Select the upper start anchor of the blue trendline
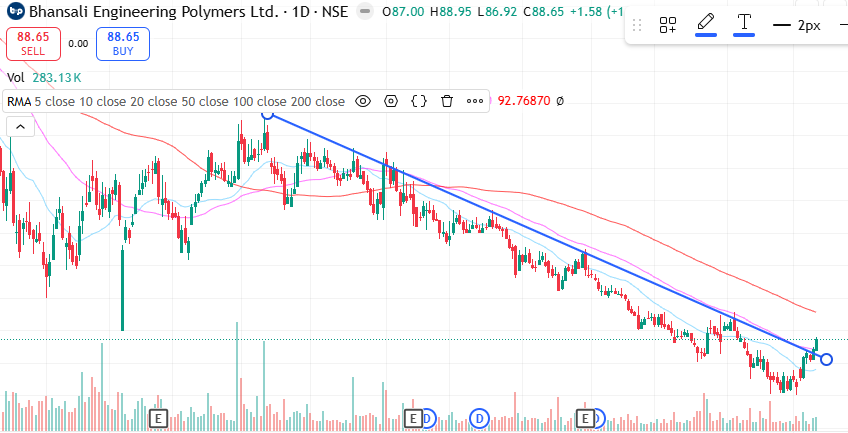The height and width of the screenshot is (433, 848). tap(267, 114)
